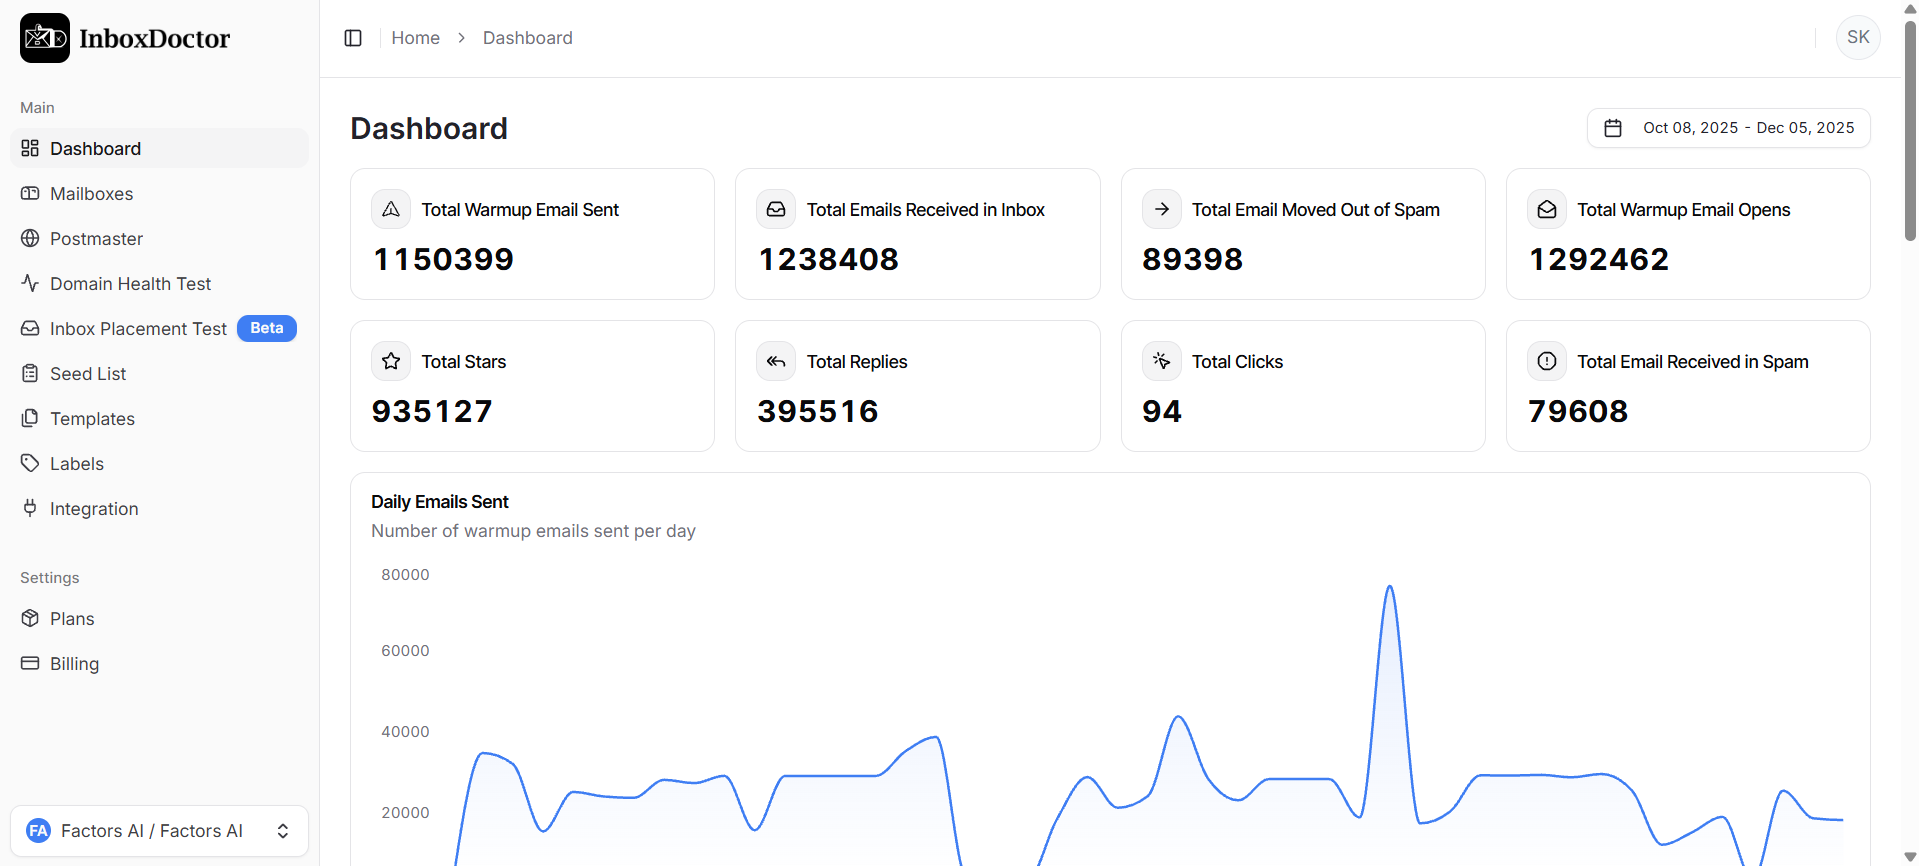Click the Moved Out of Spam arrow icon

click(x=1161, y=209)
